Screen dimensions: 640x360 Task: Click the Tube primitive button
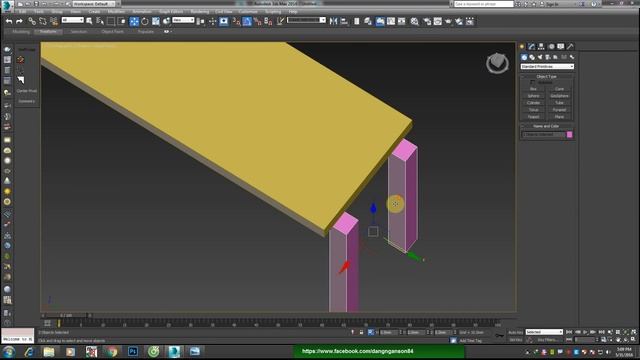pos(559,103)
